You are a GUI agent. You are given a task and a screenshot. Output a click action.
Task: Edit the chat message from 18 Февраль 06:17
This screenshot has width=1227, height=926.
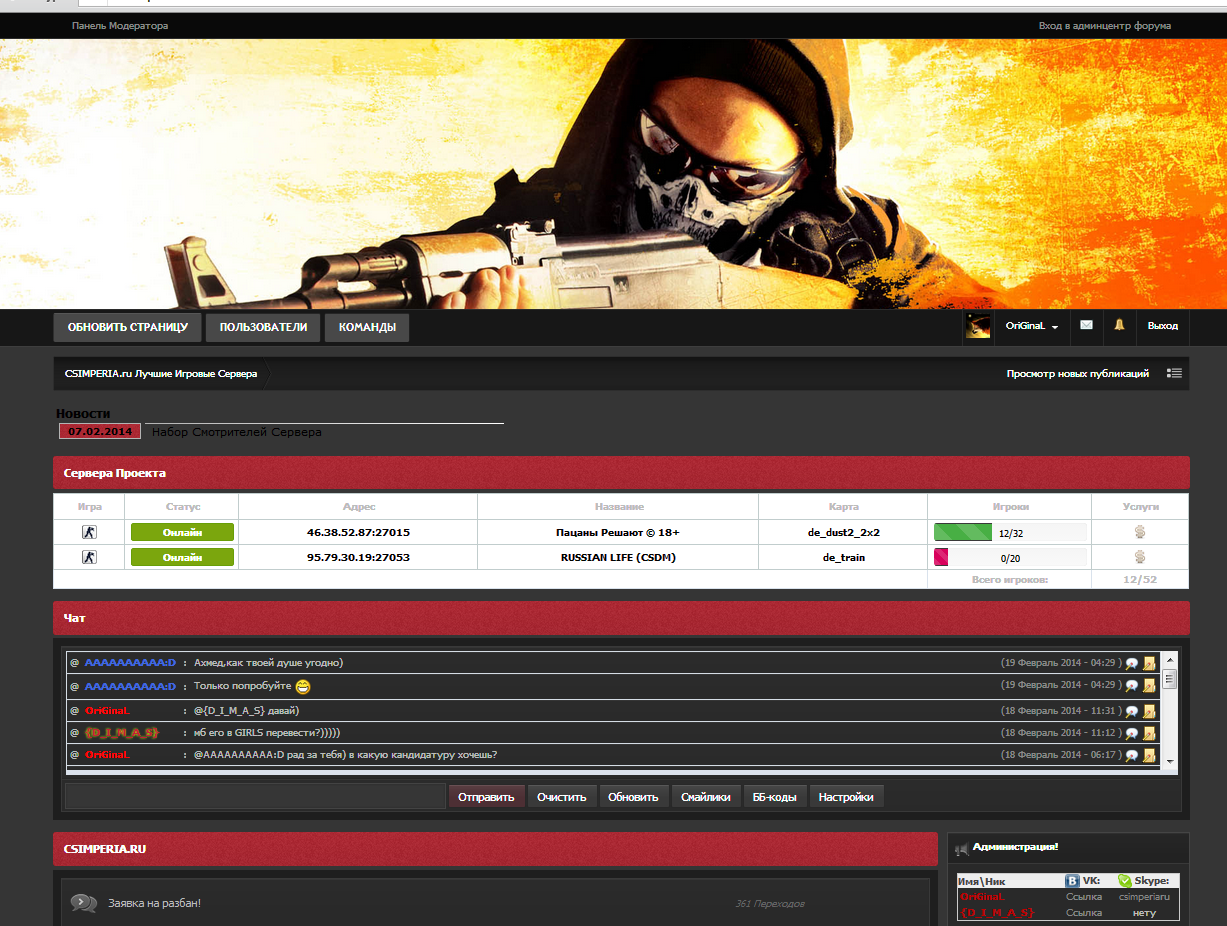pyautogui.click(x=1149, y=755)
